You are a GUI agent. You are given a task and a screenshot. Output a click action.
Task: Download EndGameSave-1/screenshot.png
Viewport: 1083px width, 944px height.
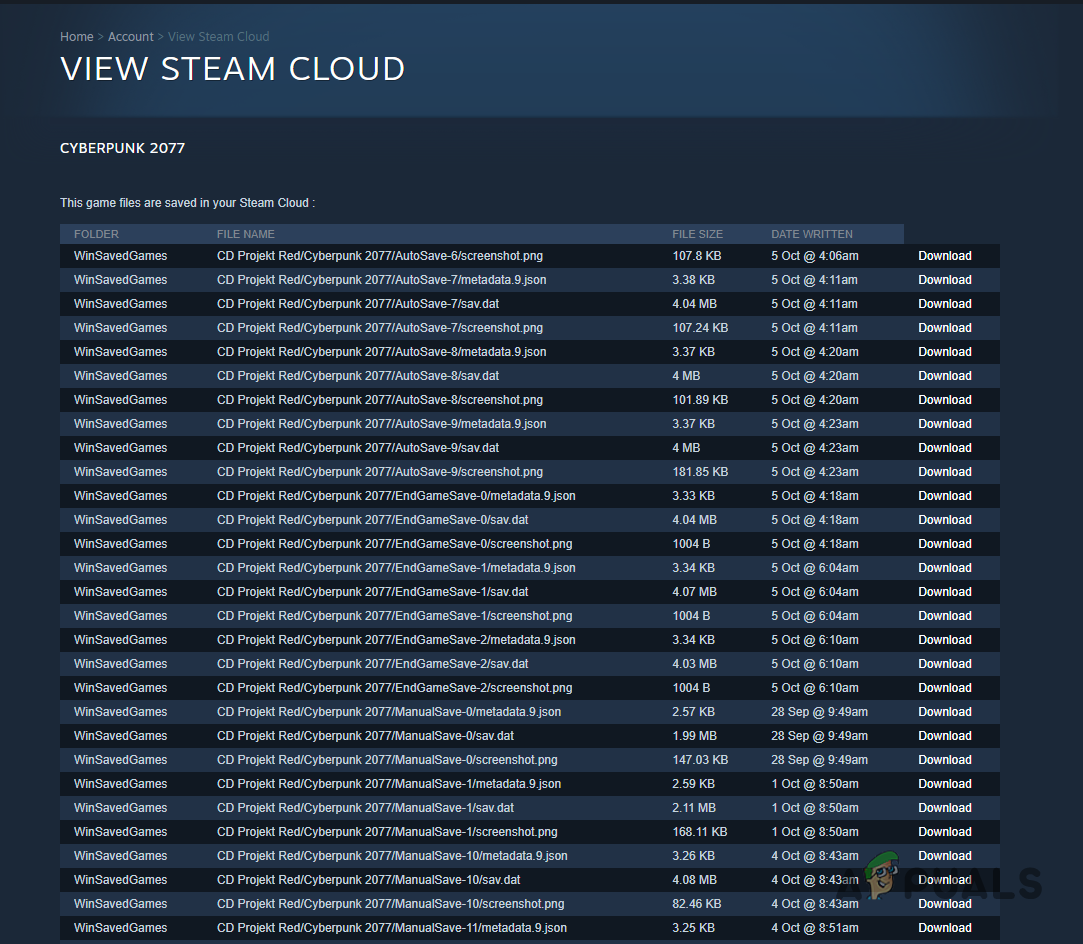point(943,615)
